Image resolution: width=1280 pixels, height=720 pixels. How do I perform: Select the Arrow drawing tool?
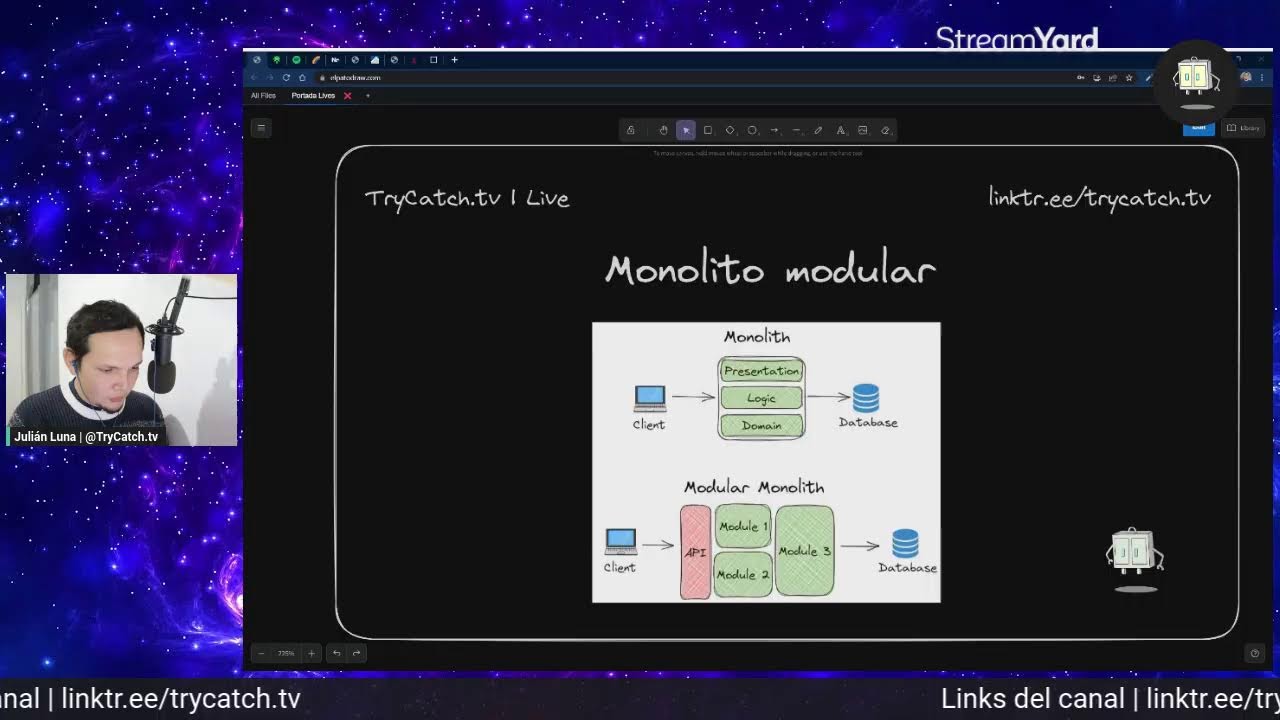click(x=774, y=130)
